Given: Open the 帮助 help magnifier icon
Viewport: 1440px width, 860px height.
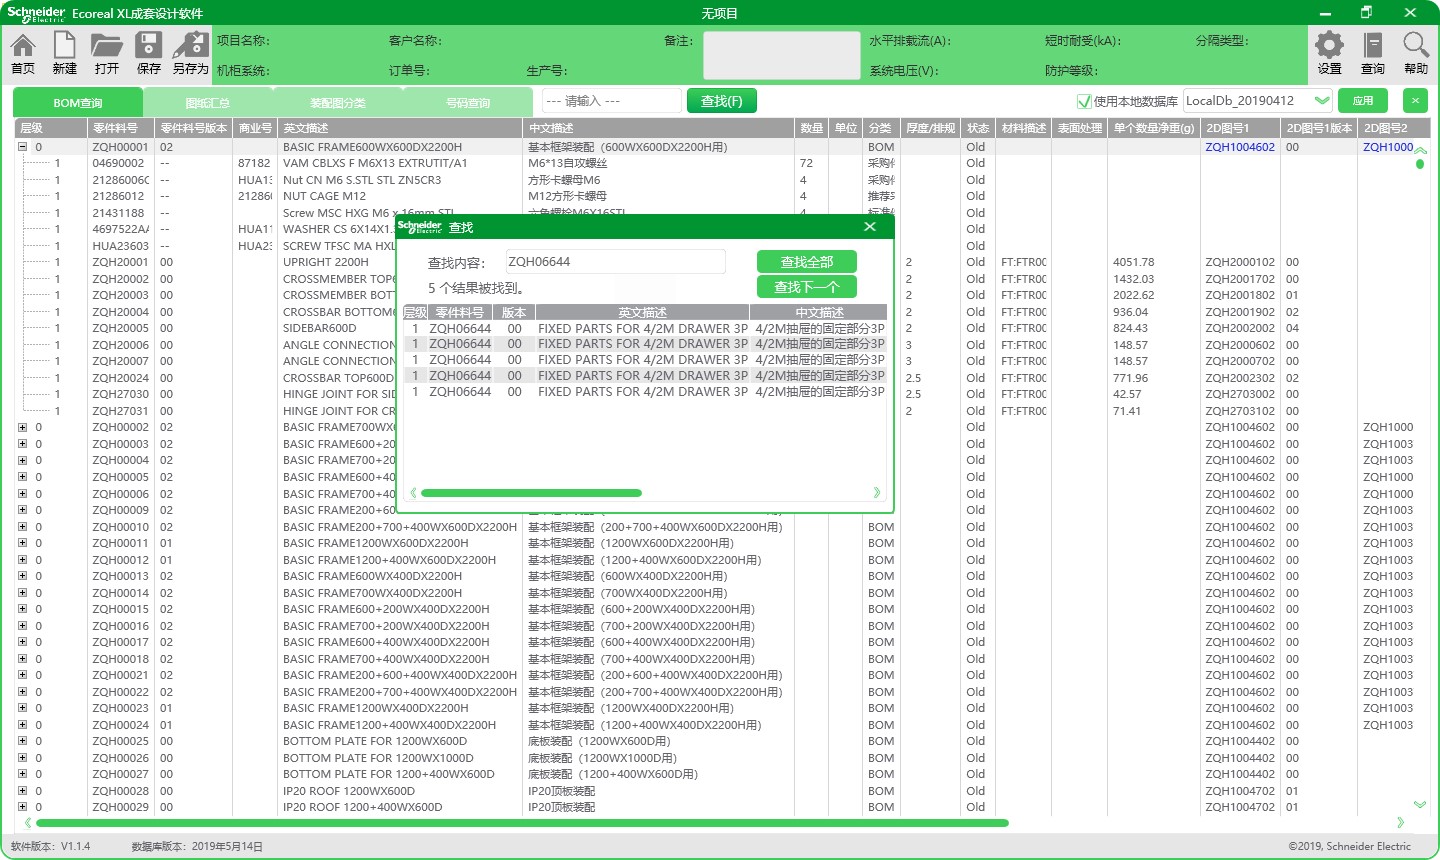Looking at the screenshot, I should tap(1416, 53).
